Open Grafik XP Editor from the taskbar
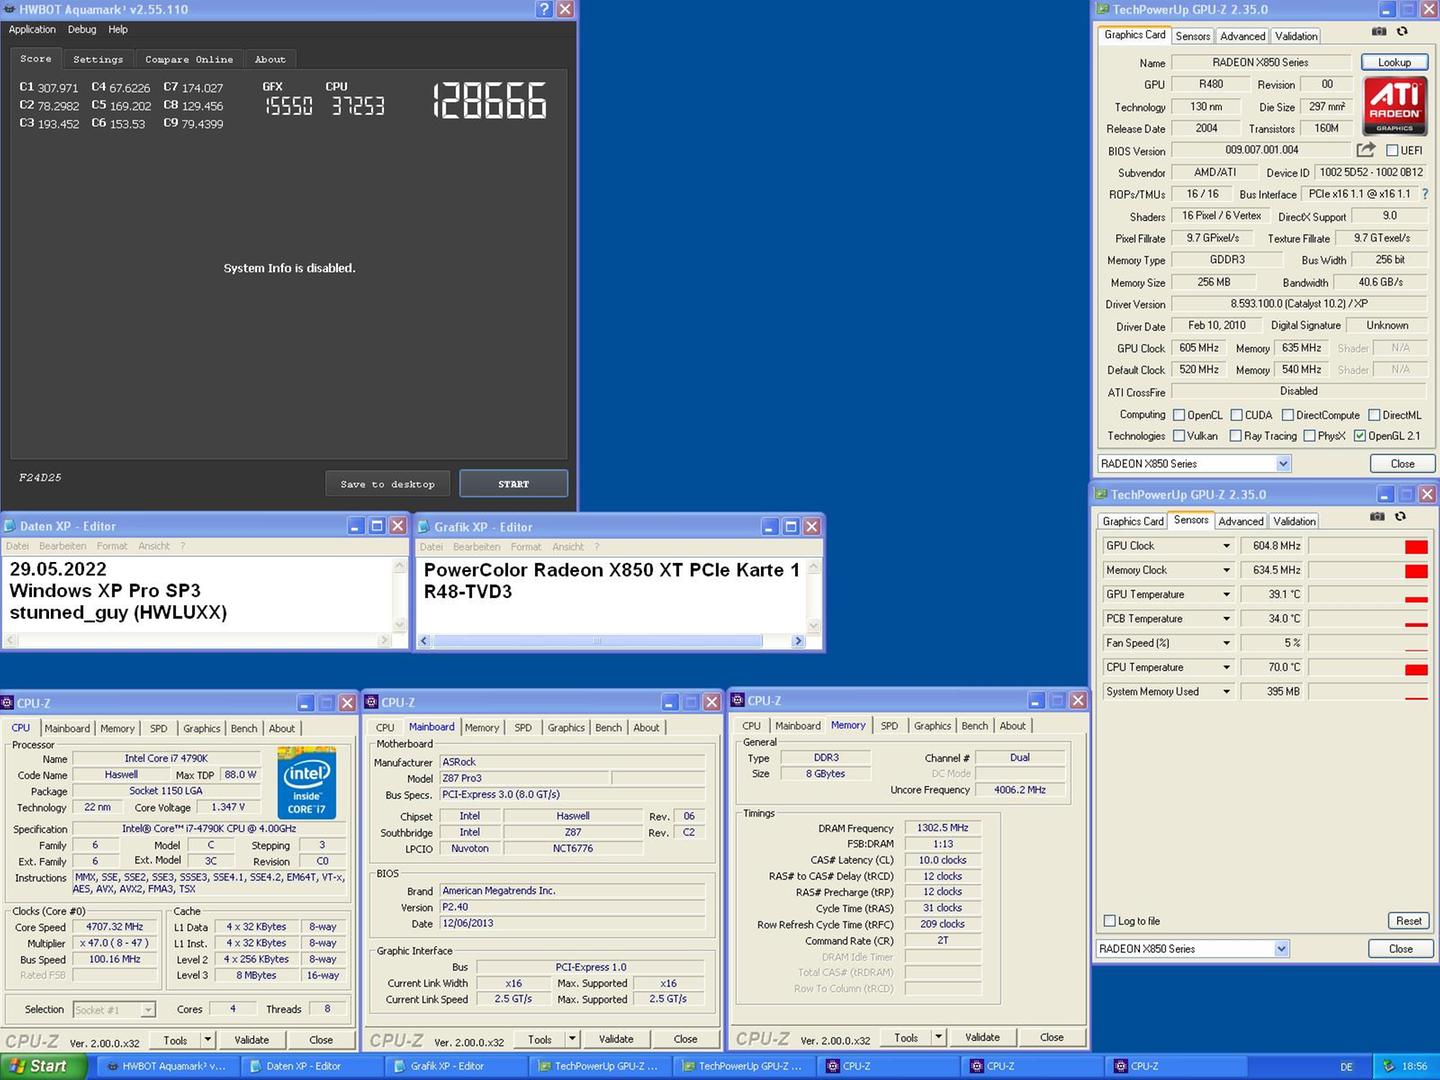Screen dimensions: 1440x1080 454,1066
